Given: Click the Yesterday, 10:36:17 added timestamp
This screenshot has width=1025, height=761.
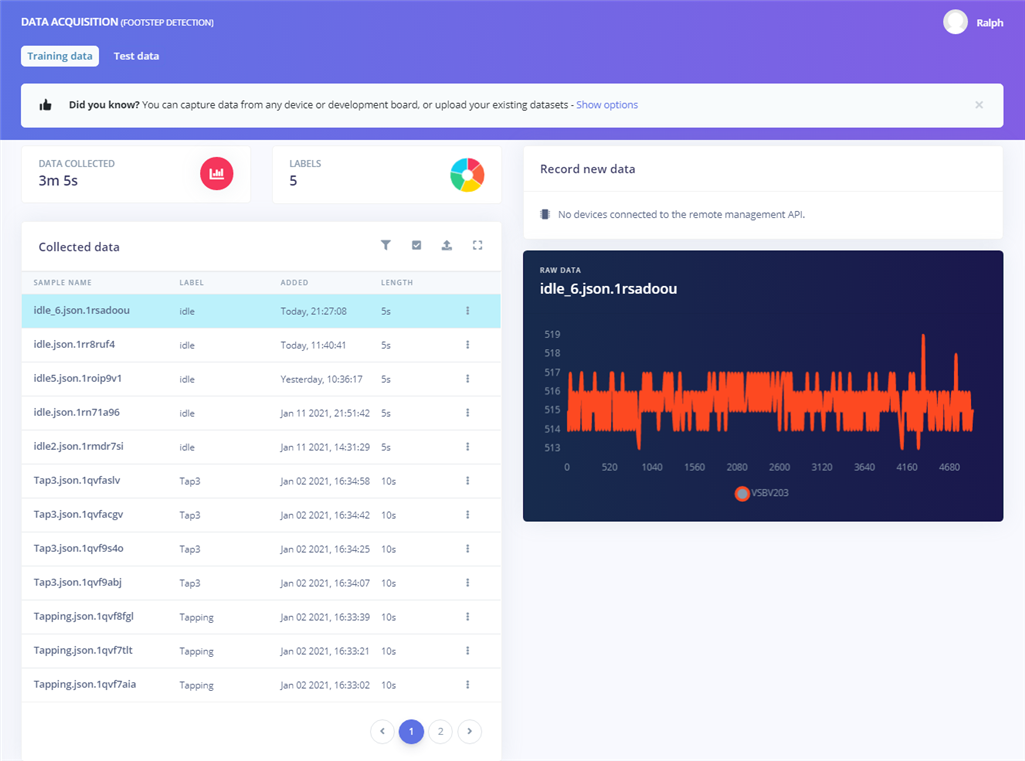Looking at the screenshot, I should [321, 379].
